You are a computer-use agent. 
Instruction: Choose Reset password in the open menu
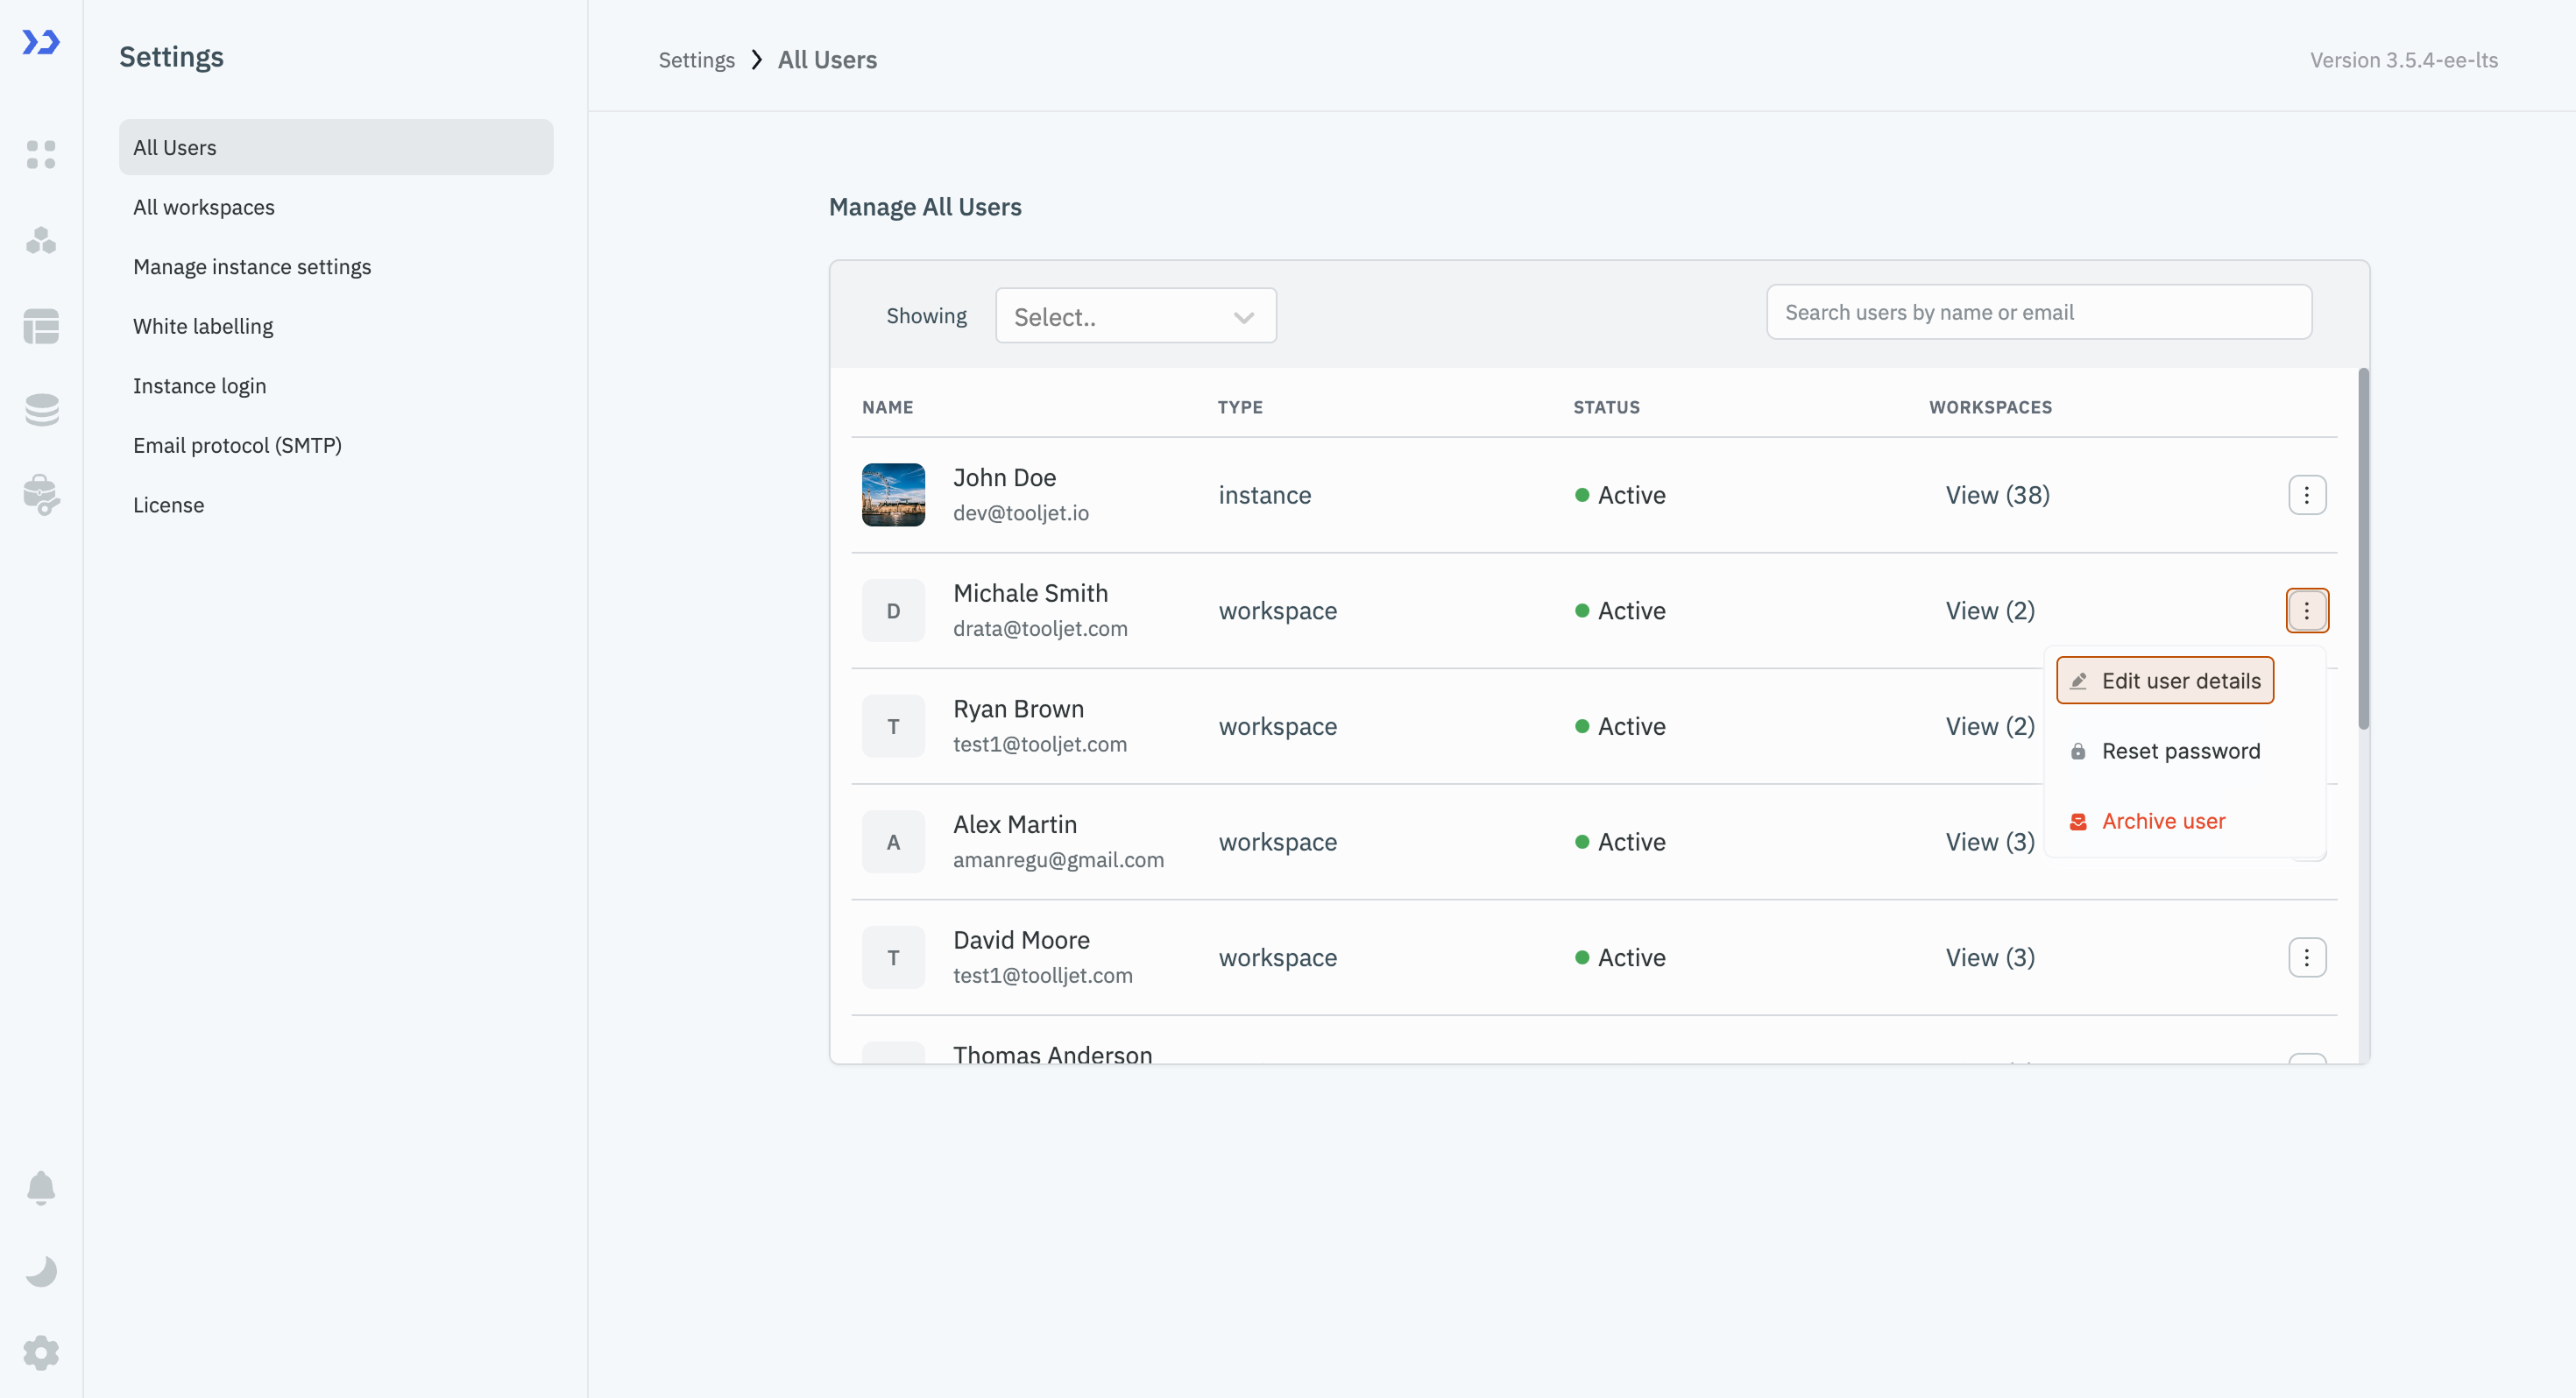[x=2181, y=750]
